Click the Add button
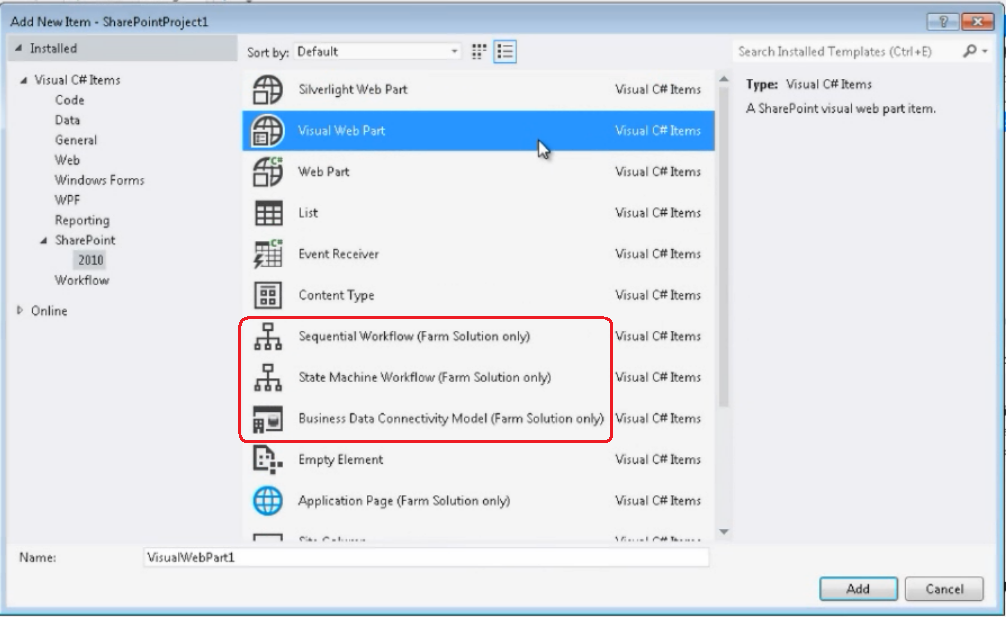The height and width of the screenshot is (617, 1006). pyautogui.click(x=858, y=589)
